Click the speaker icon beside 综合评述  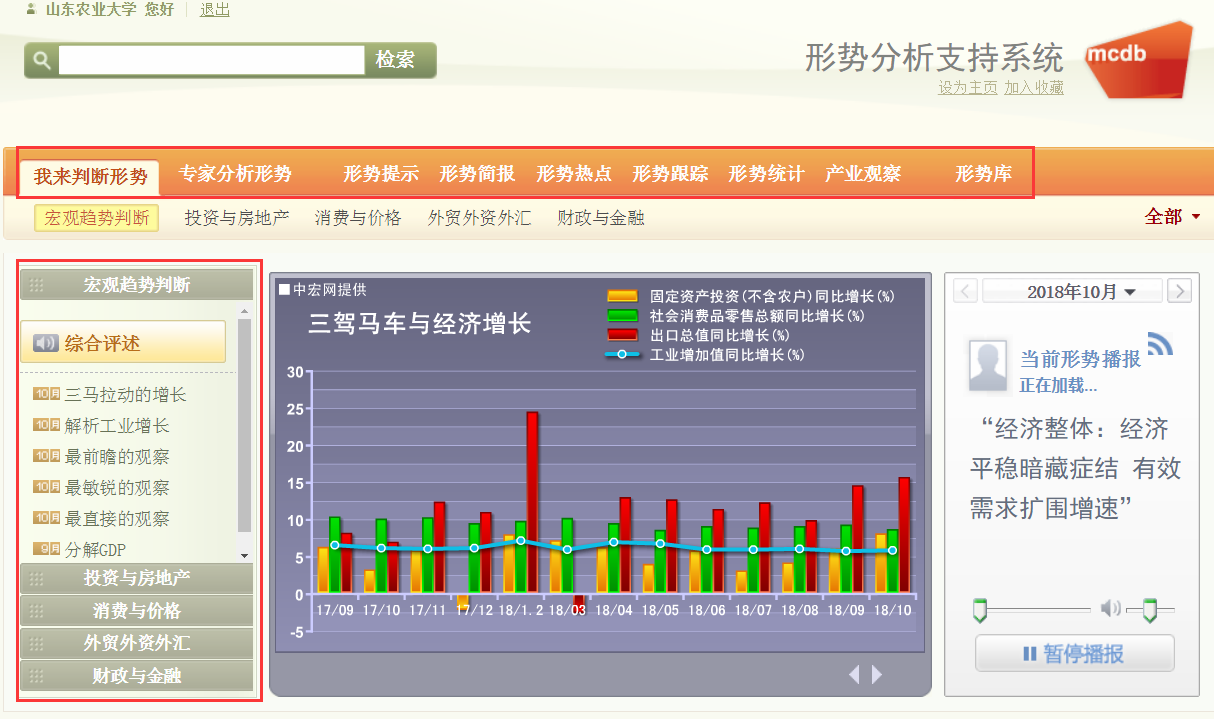[x=46, y=344]
